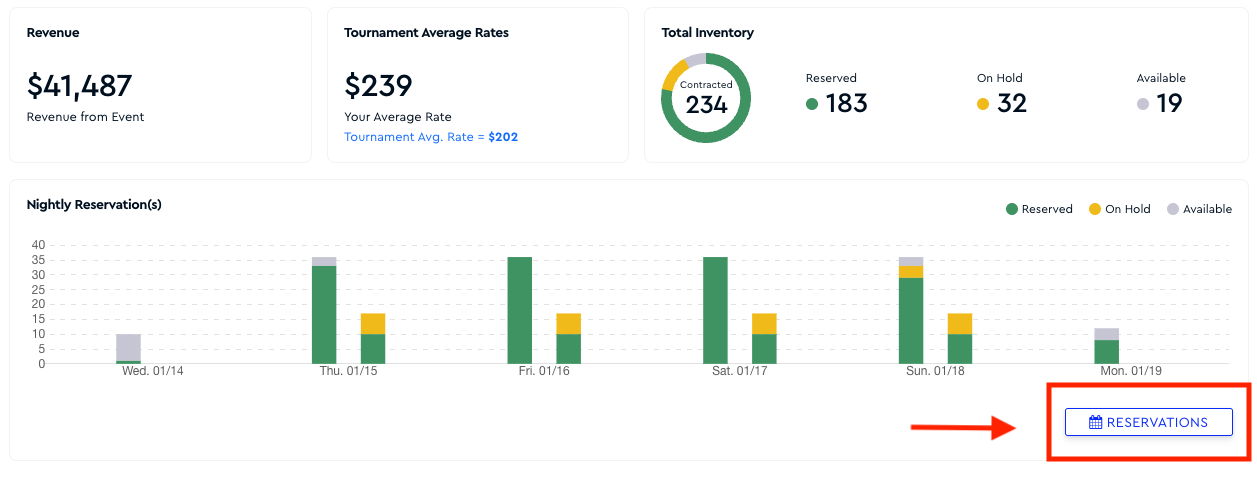The image size is (1257, 480).
Task: Click the tall green Fri. 01/16 bar
Action: coord(520,310)
